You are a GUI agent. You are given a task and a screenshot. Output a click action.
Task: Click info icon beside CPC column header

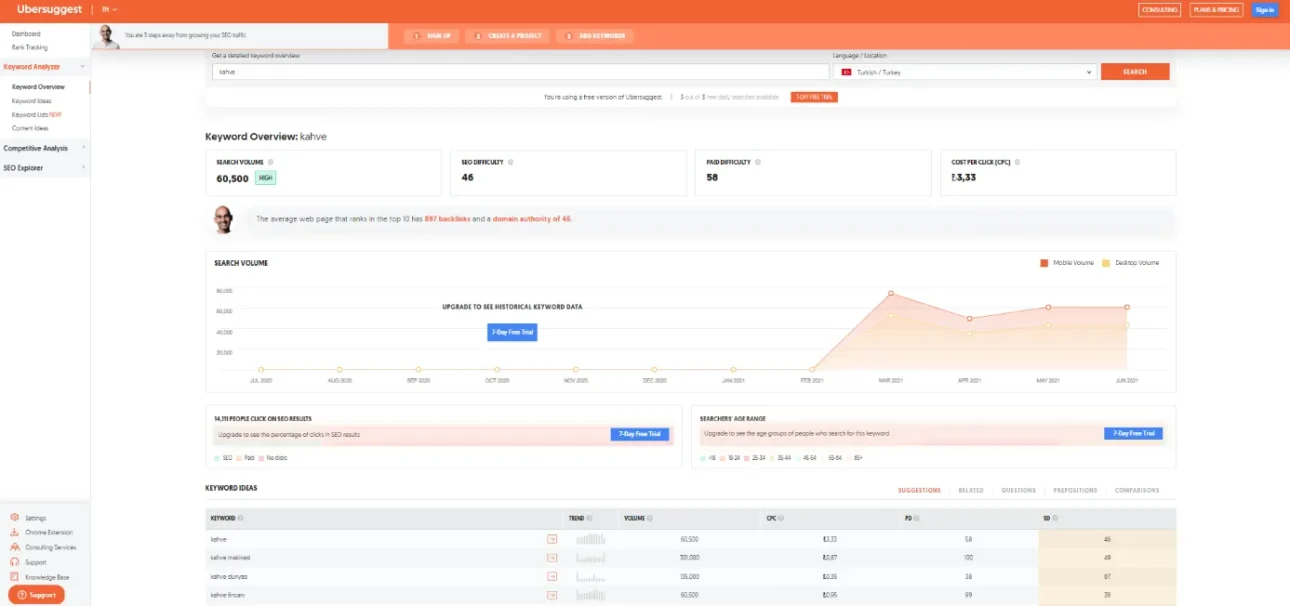coord(781,519)
